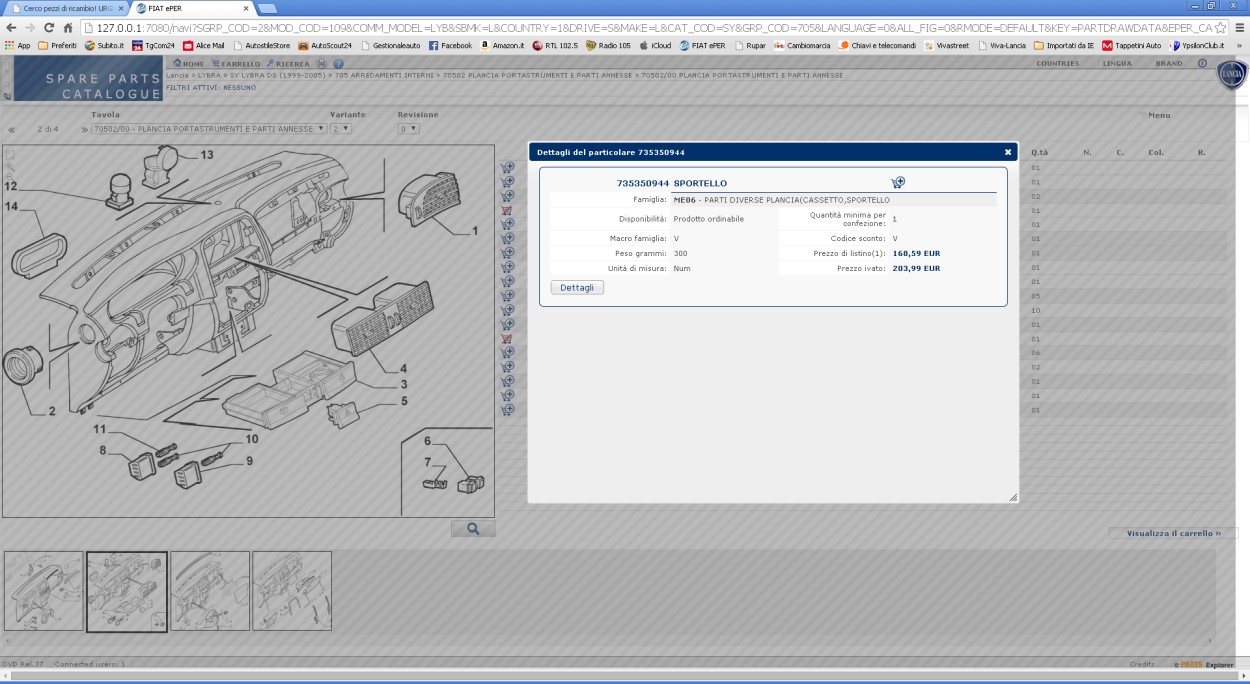Screen dimensions: 1250x684
Task: Select the fourth drawing thumbnail
Action: click(292, 591)
